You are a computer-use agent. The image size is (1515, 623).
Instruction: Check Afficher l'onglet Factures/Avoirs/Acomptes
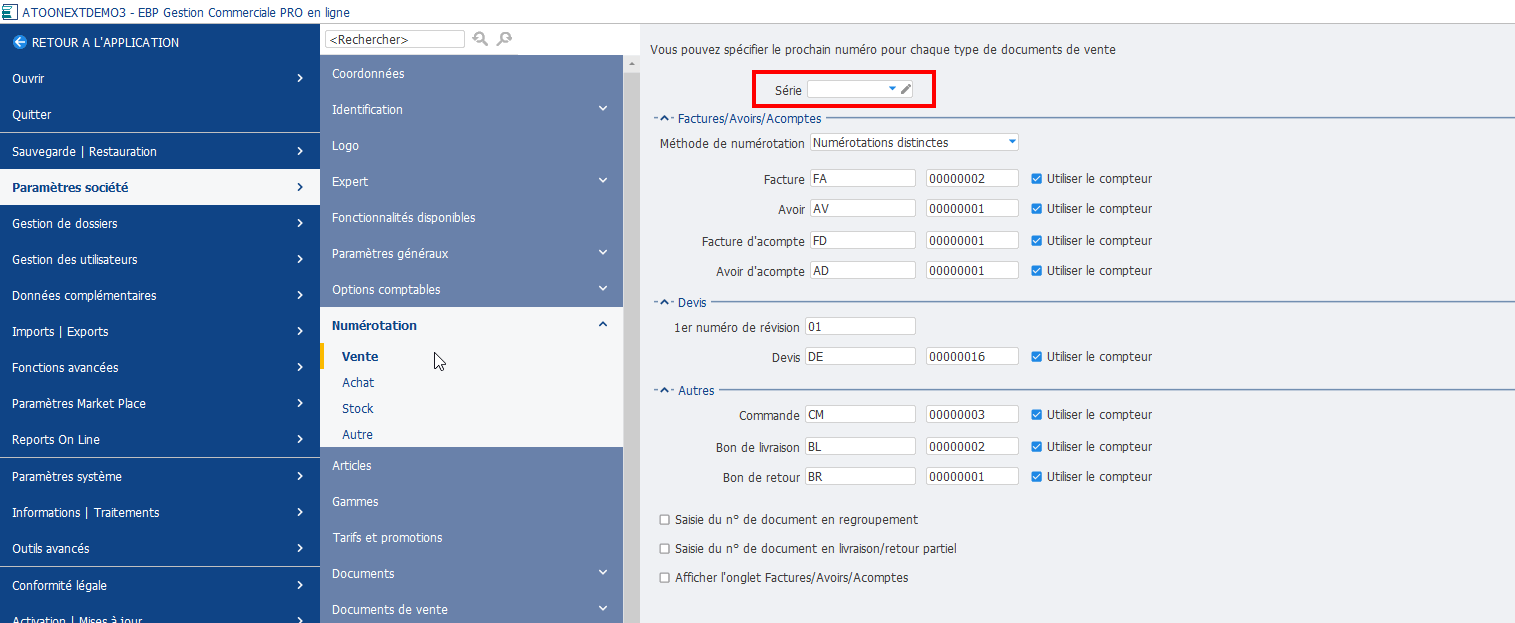pyautogui.click(x=665, y=578)
